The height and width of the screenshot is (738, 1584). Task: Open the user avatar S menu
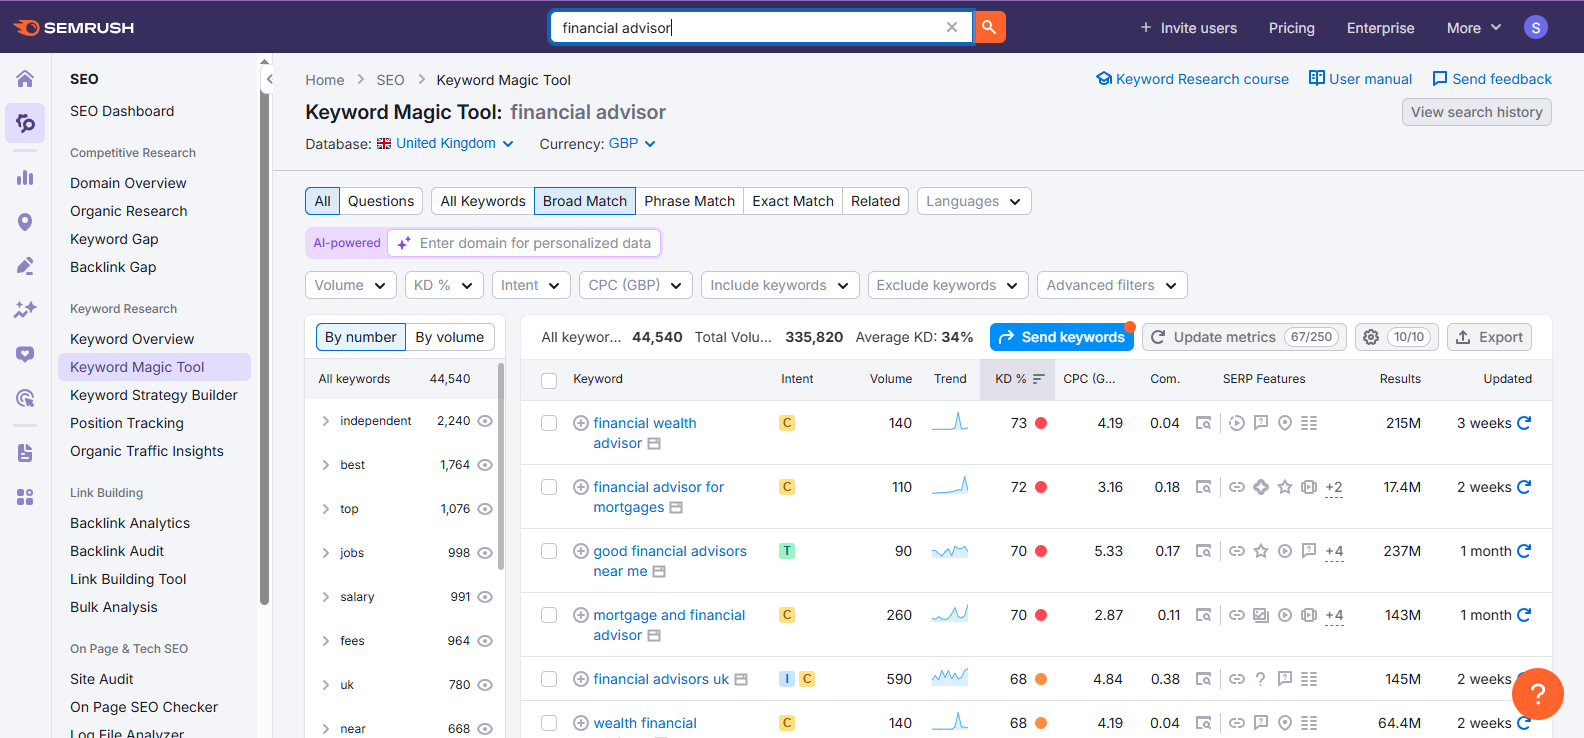coord(1536,28)
